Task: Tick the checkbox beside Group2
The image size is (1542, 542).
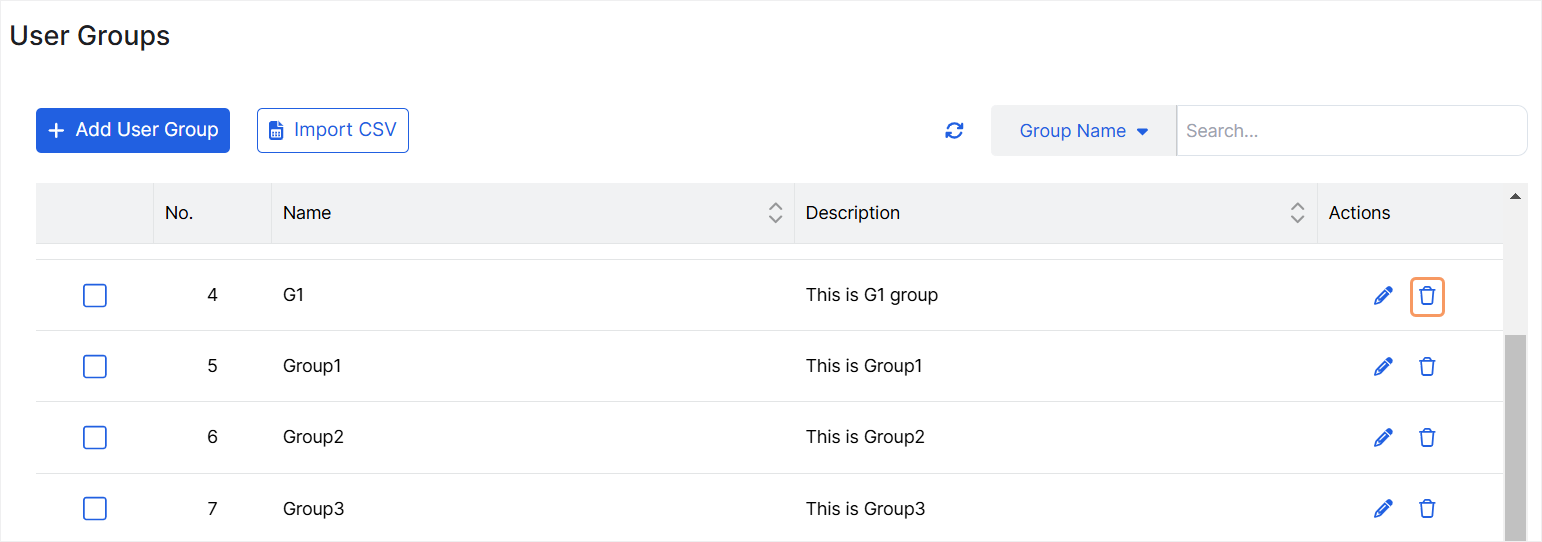Action: pos(95,438)
